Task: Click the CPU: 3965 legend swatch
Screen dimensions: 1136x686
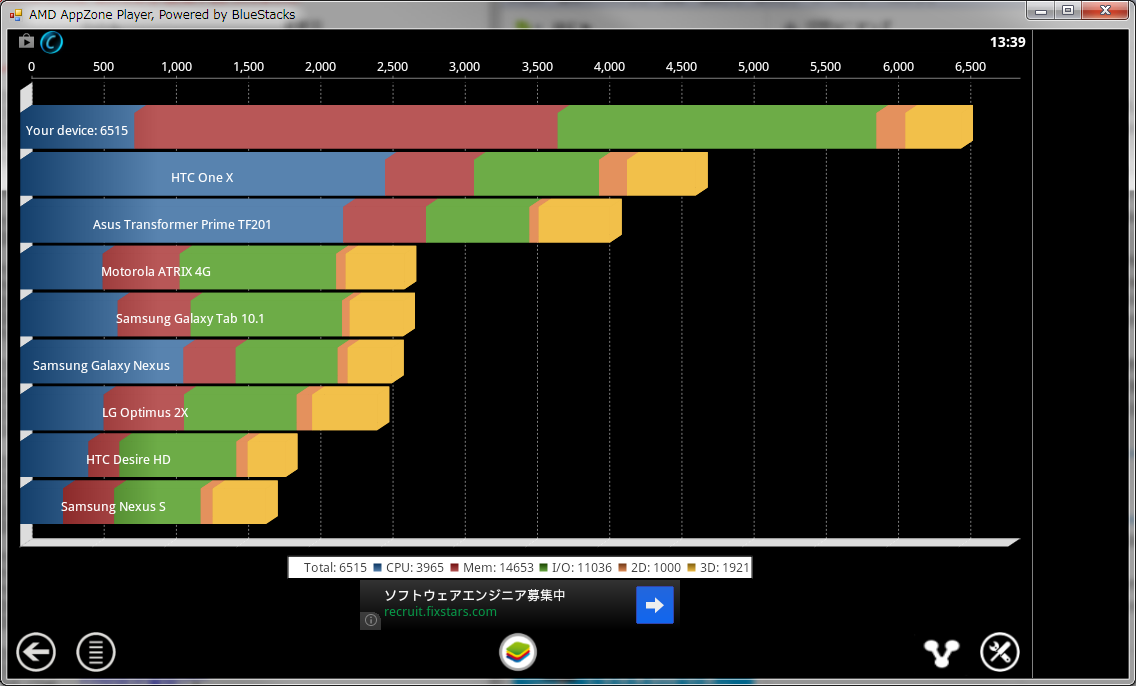Action: (x=377, y=568)
